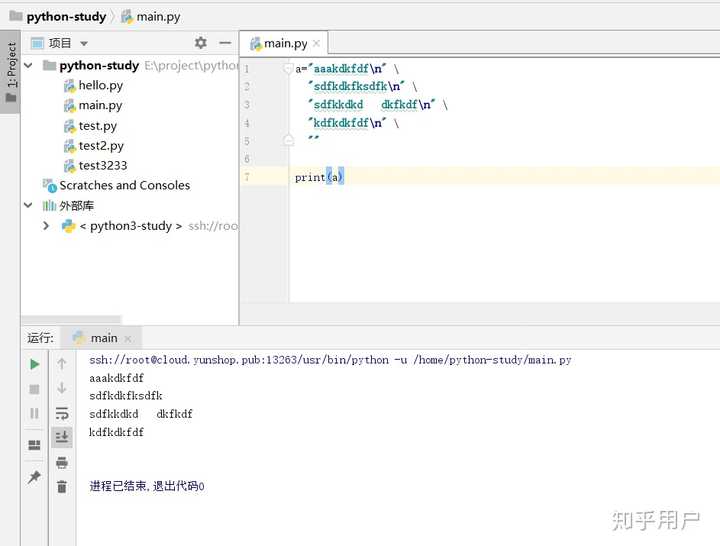Image resolution: width=720 pixels, height=546 pixels.
Task: Click python-study in the breadcrumb bar
Action: 66,17
